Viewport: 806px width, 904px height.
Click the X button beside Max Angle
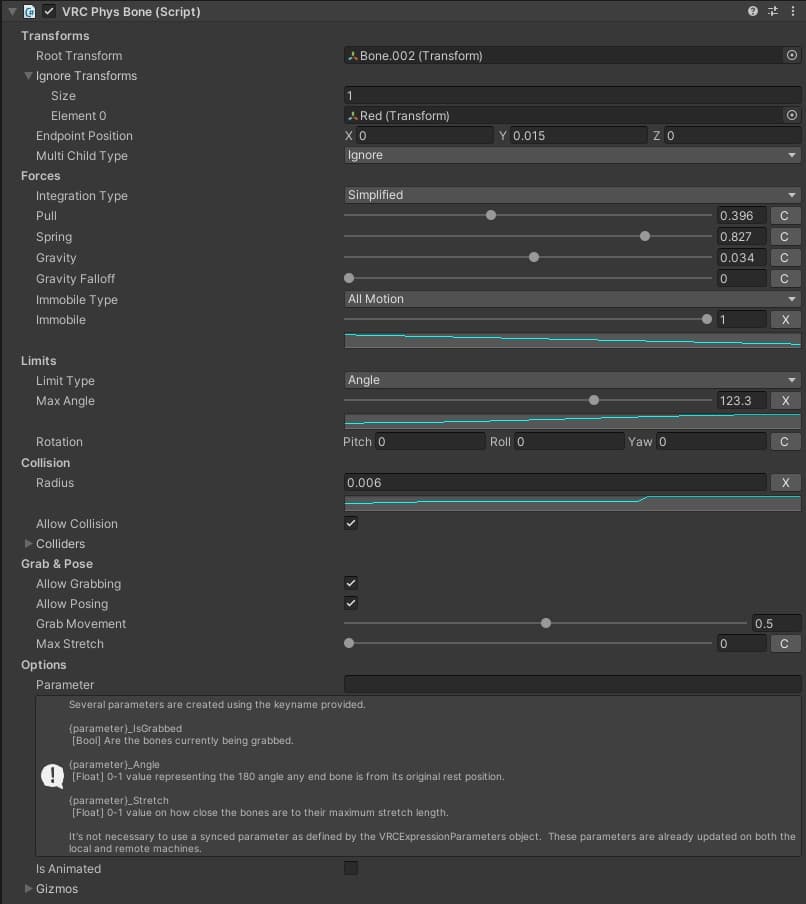point(785,400)
